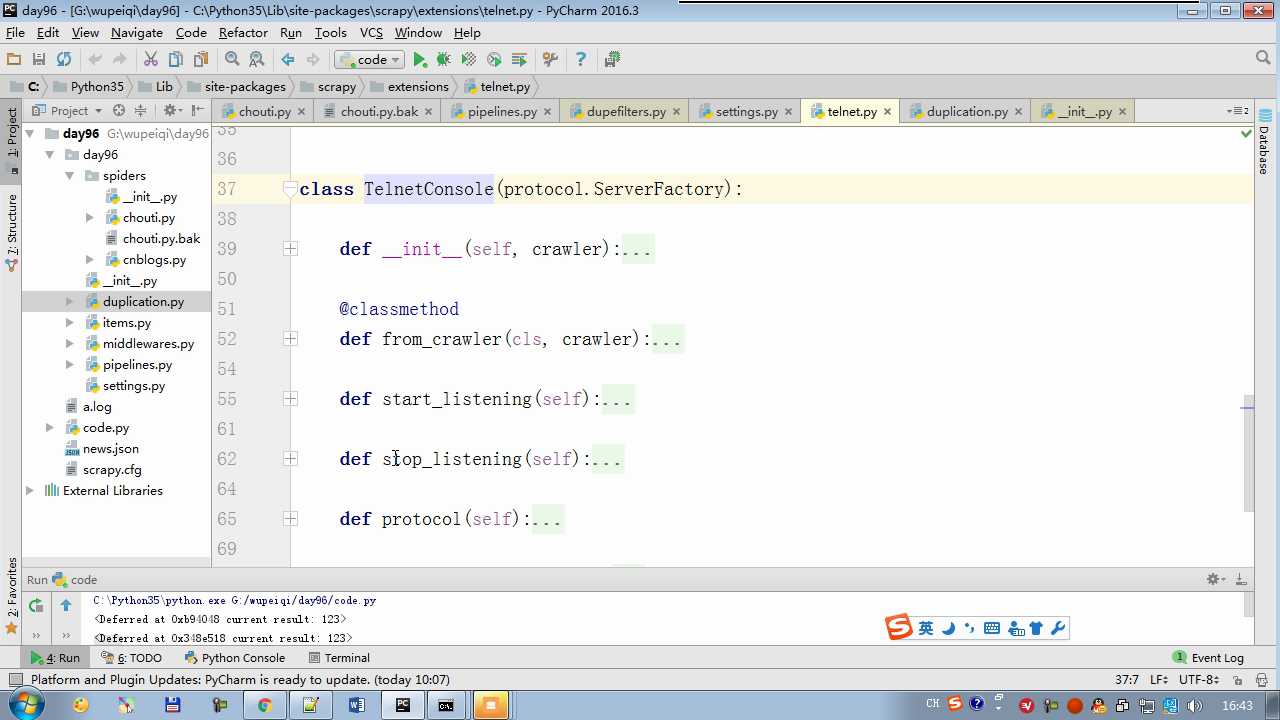Open the Database side panel
Image resolution: width=1280 pixels, height=720 pixels.
(1264, 143)
